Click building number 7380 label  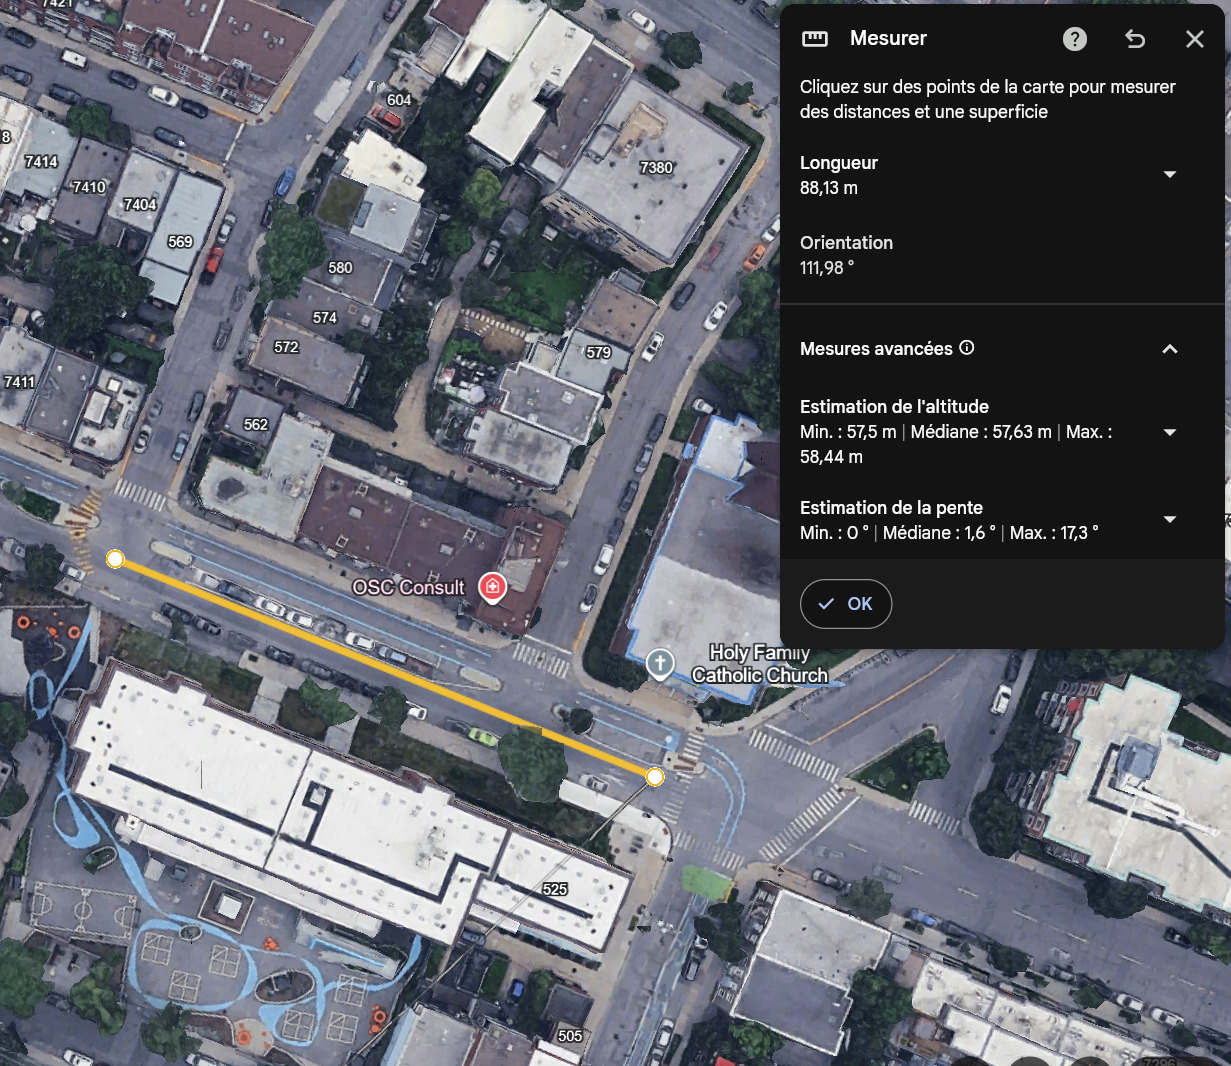click(x=656, y=168)
